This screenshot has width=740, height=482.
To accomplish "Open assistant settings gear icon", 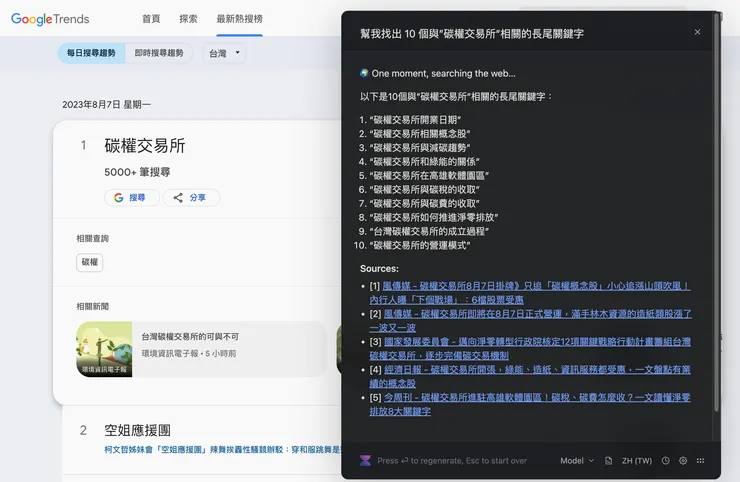I will coord(683,461).
